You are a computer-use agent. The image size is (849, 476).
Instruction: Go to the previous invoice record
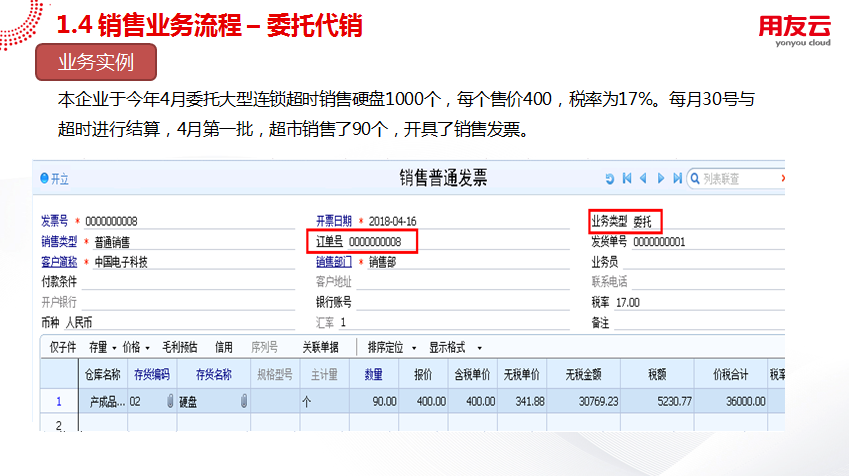[x=643, y=178]
